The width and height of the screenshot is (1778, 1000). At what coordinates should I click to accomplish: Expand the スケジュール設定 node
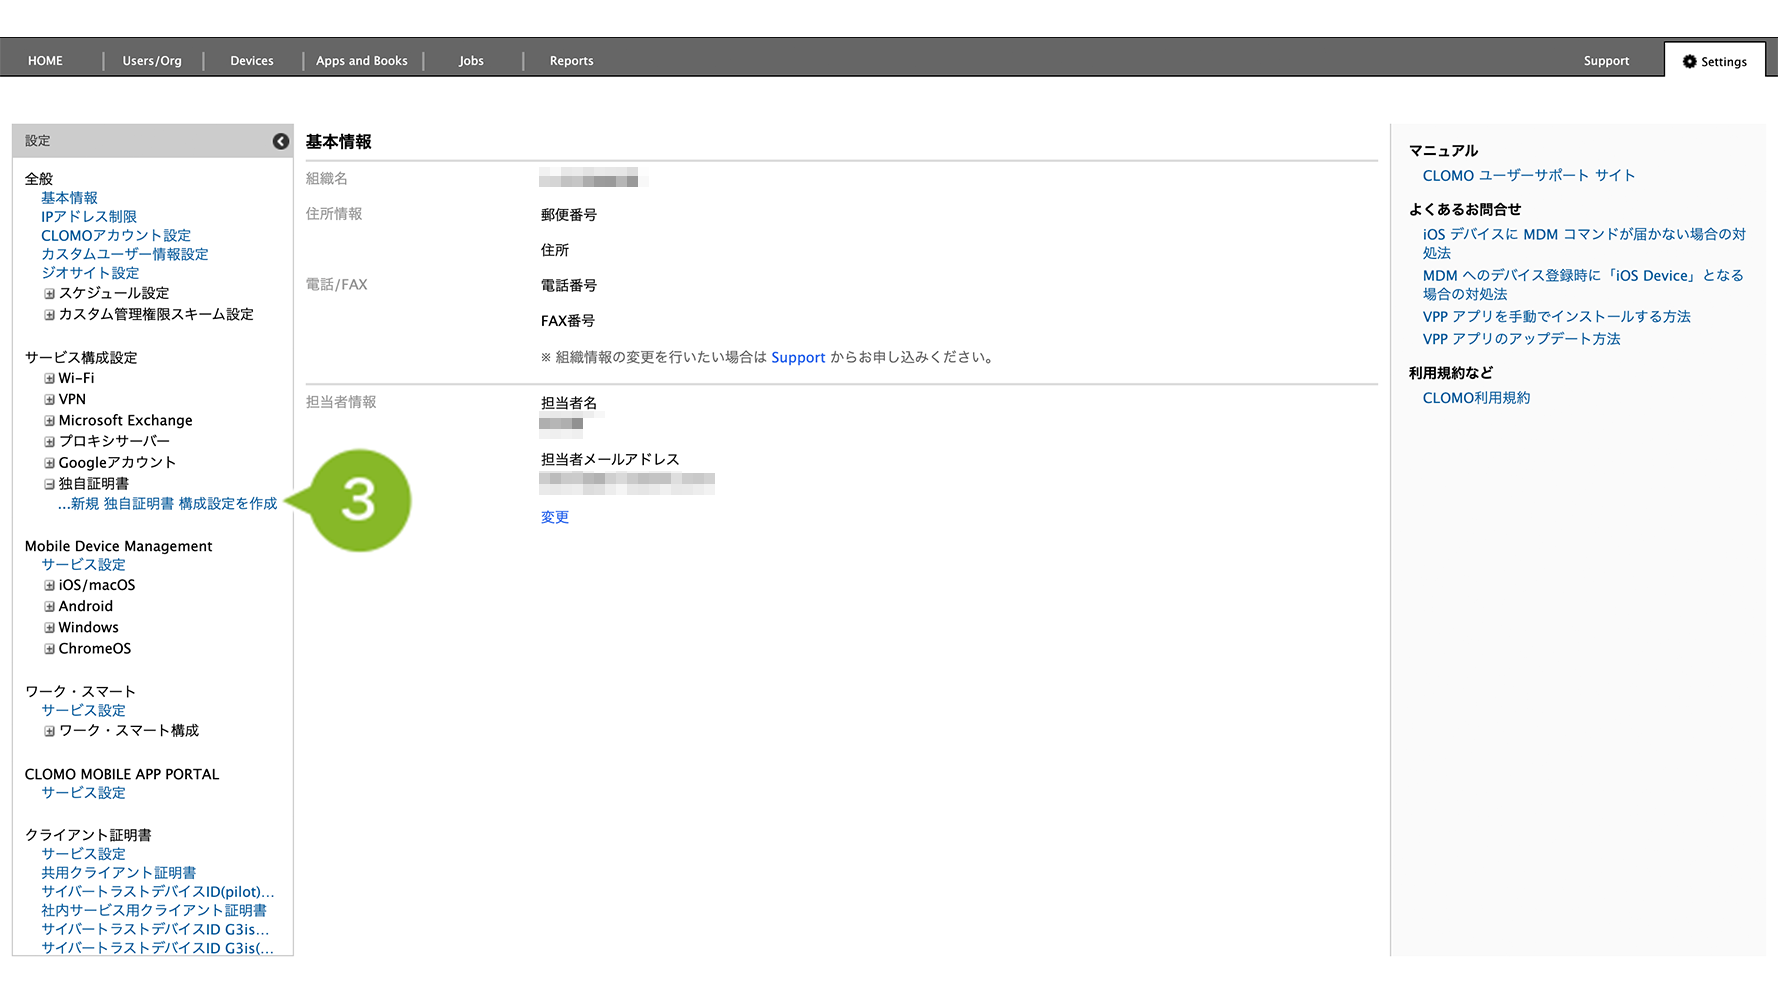coord(49,294)
